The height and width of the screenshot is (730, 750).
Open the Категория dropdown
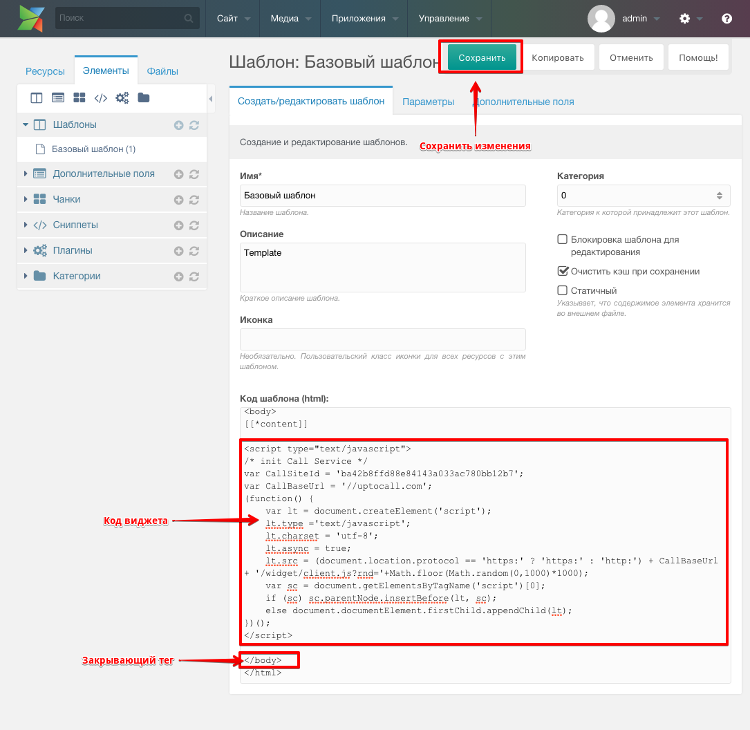pos(642,196)
